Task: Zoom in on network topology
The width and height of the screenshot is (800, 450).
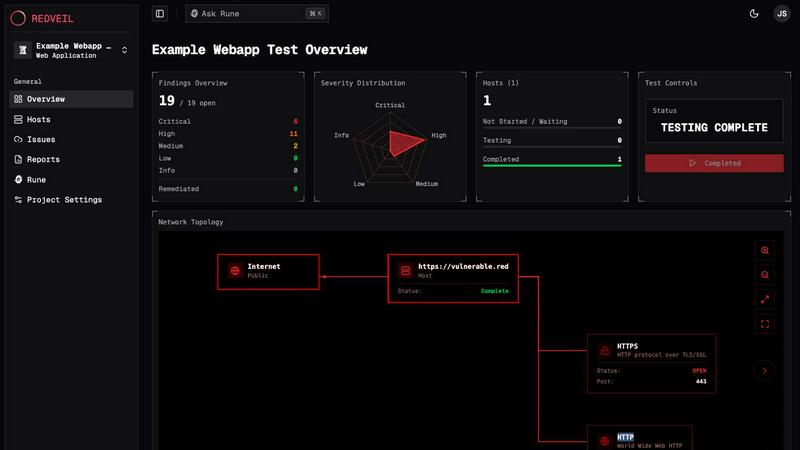Action: (764, 250)
